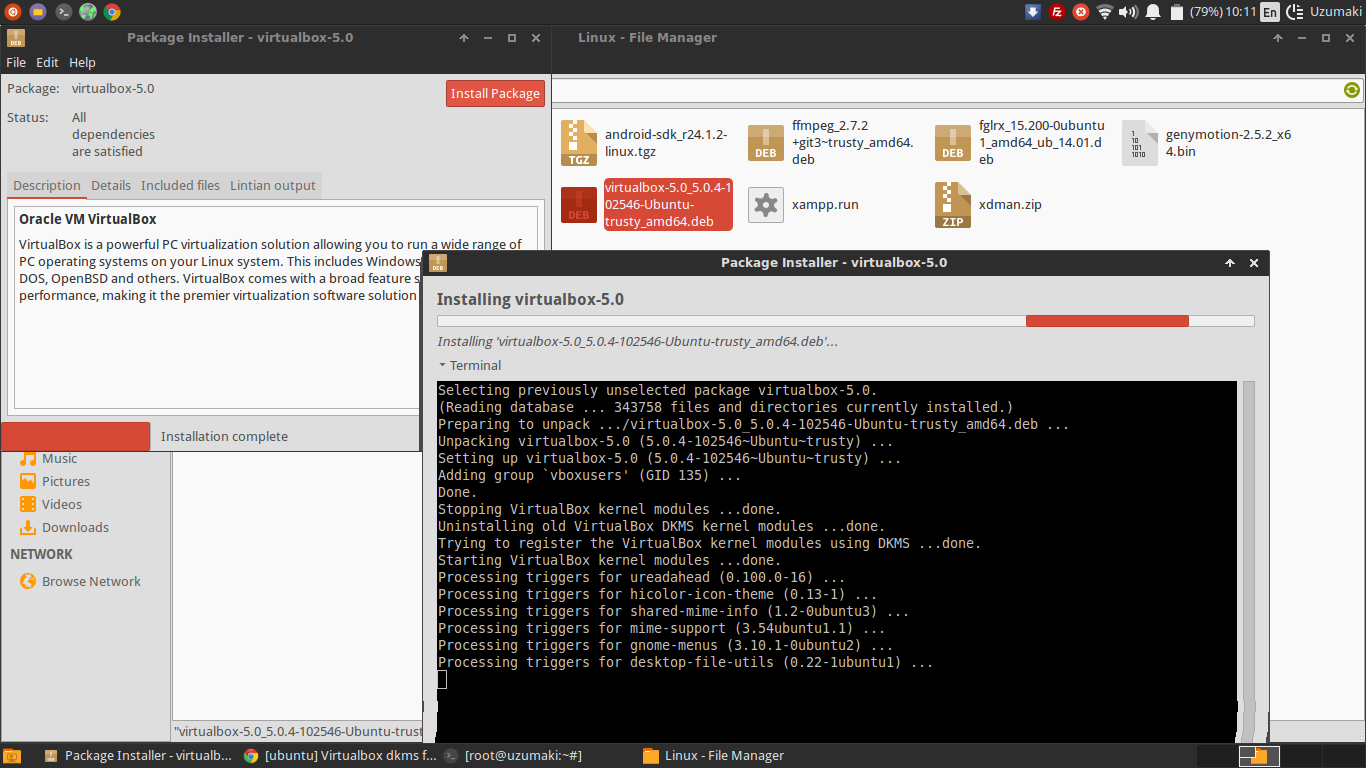Select the xampp.run gear file icon

(x=766, y=205)
